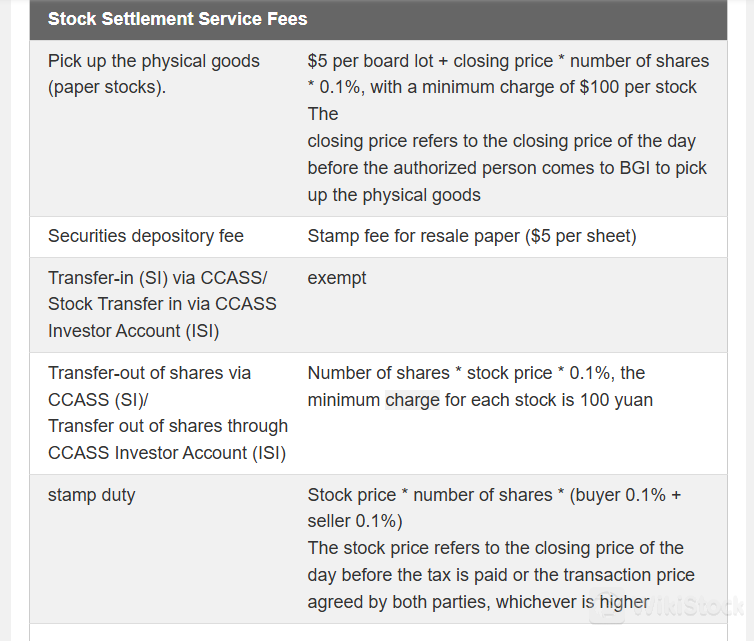Click the '$5 per board lot' fee text

[x=369, y=61]
